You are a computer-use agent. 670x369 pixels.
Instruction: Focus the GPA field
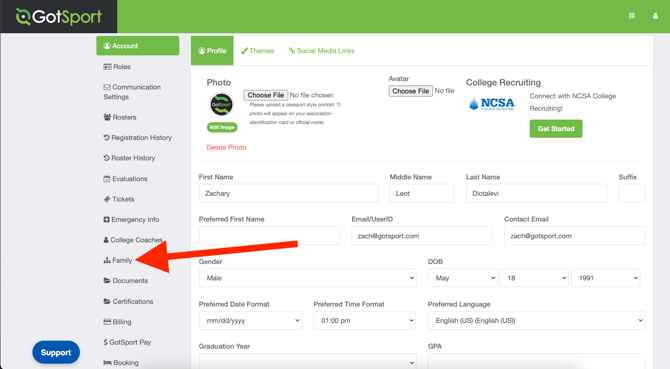[x=536, y=361]
